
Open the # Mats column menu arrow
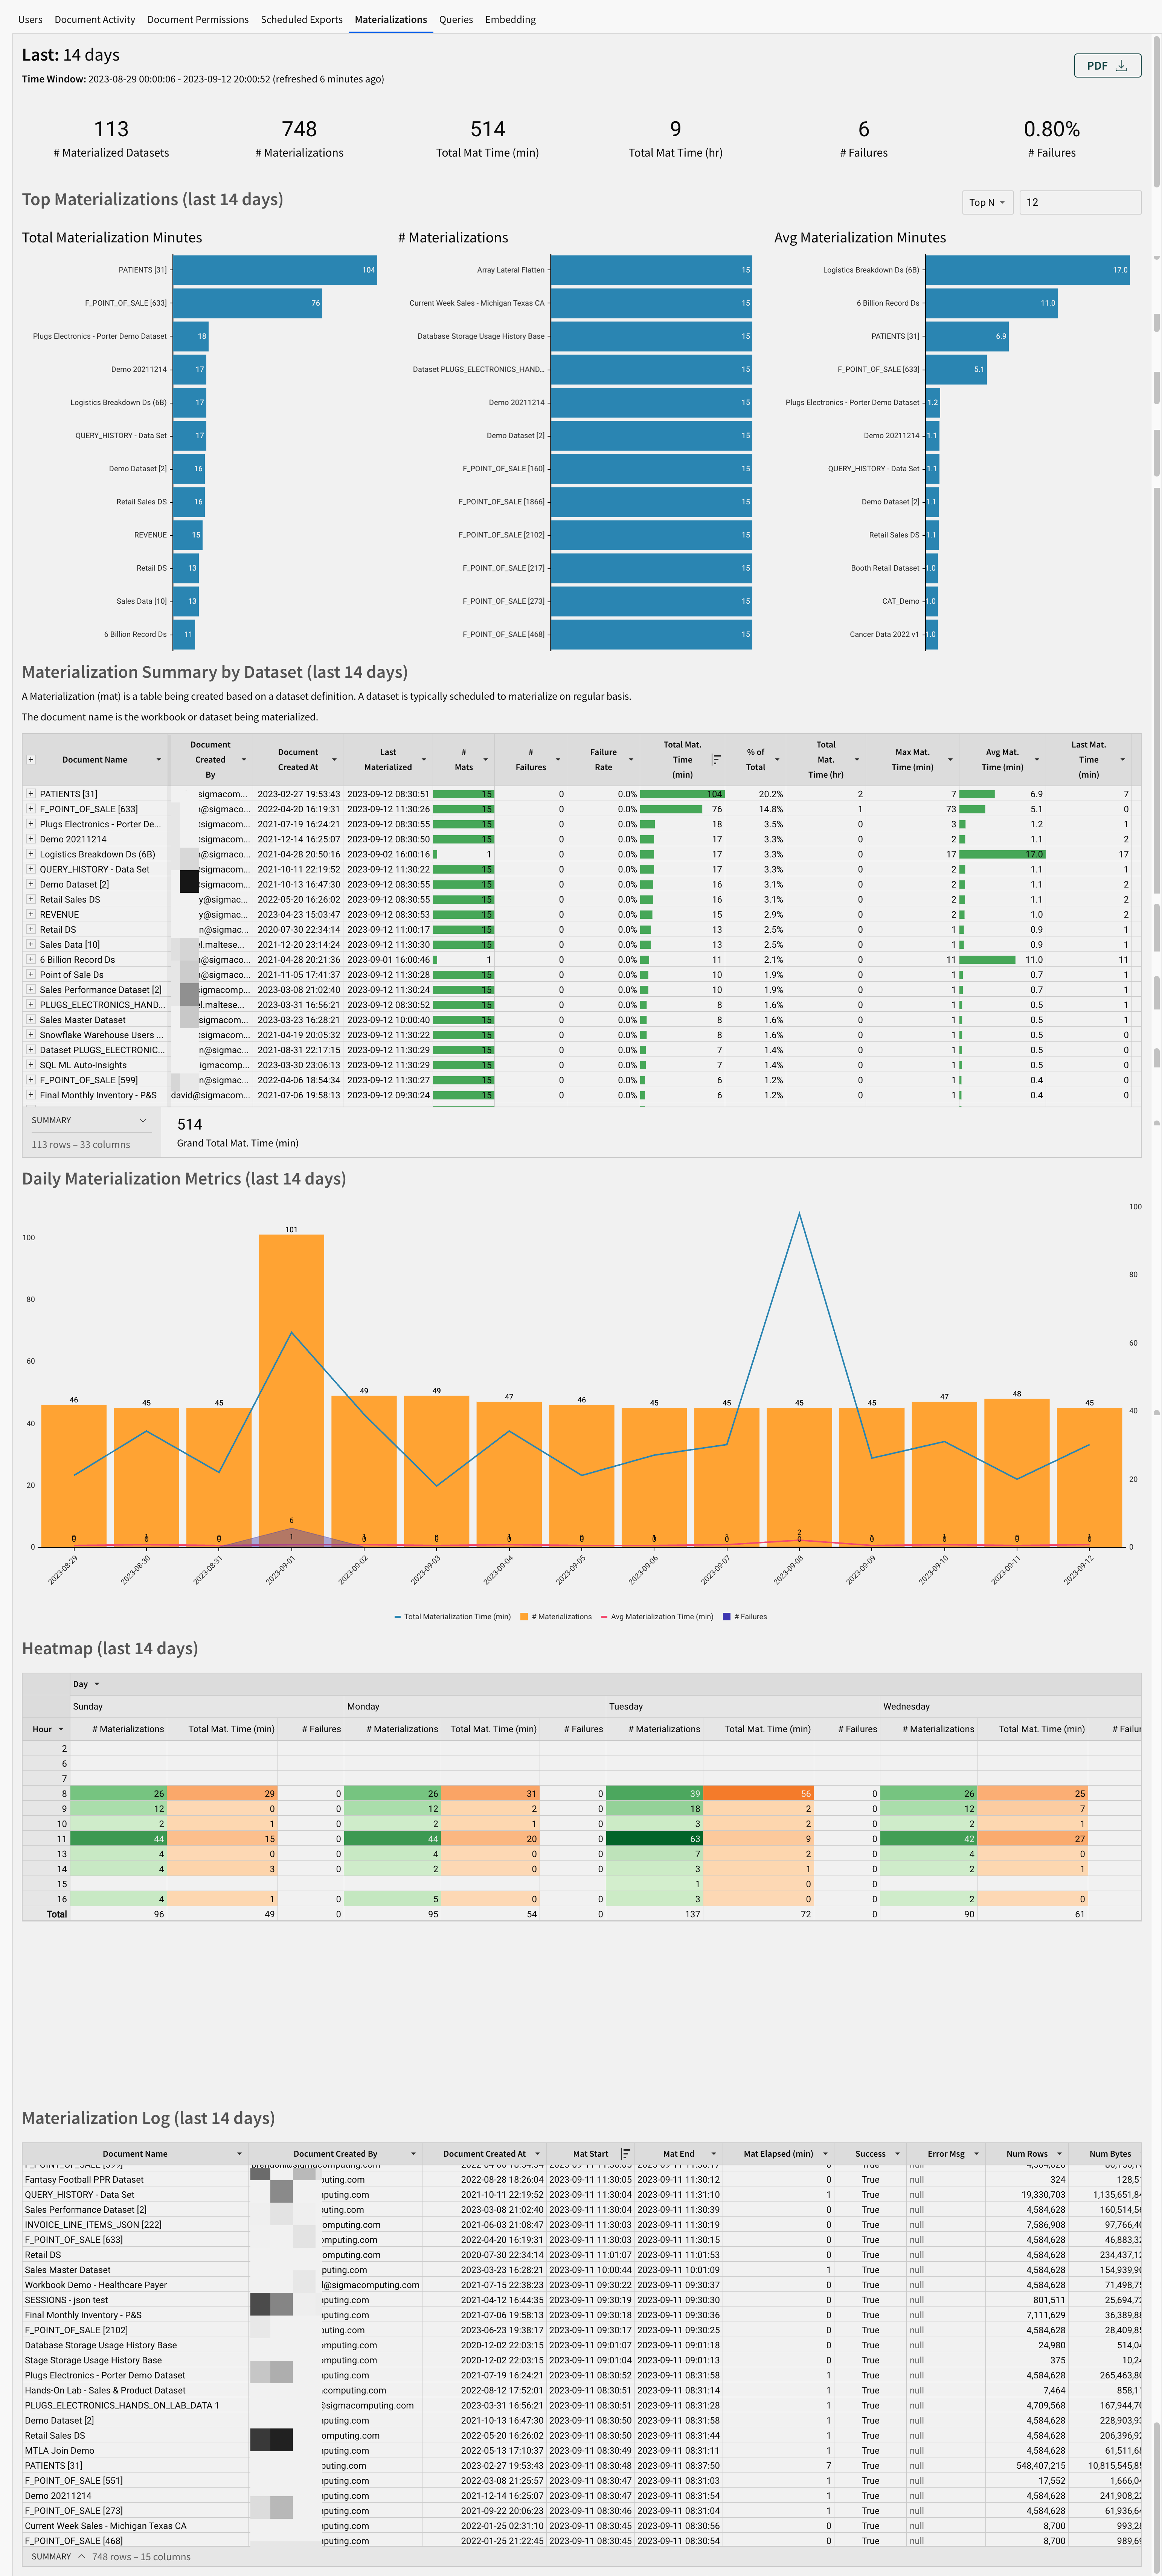coord(486,760)
